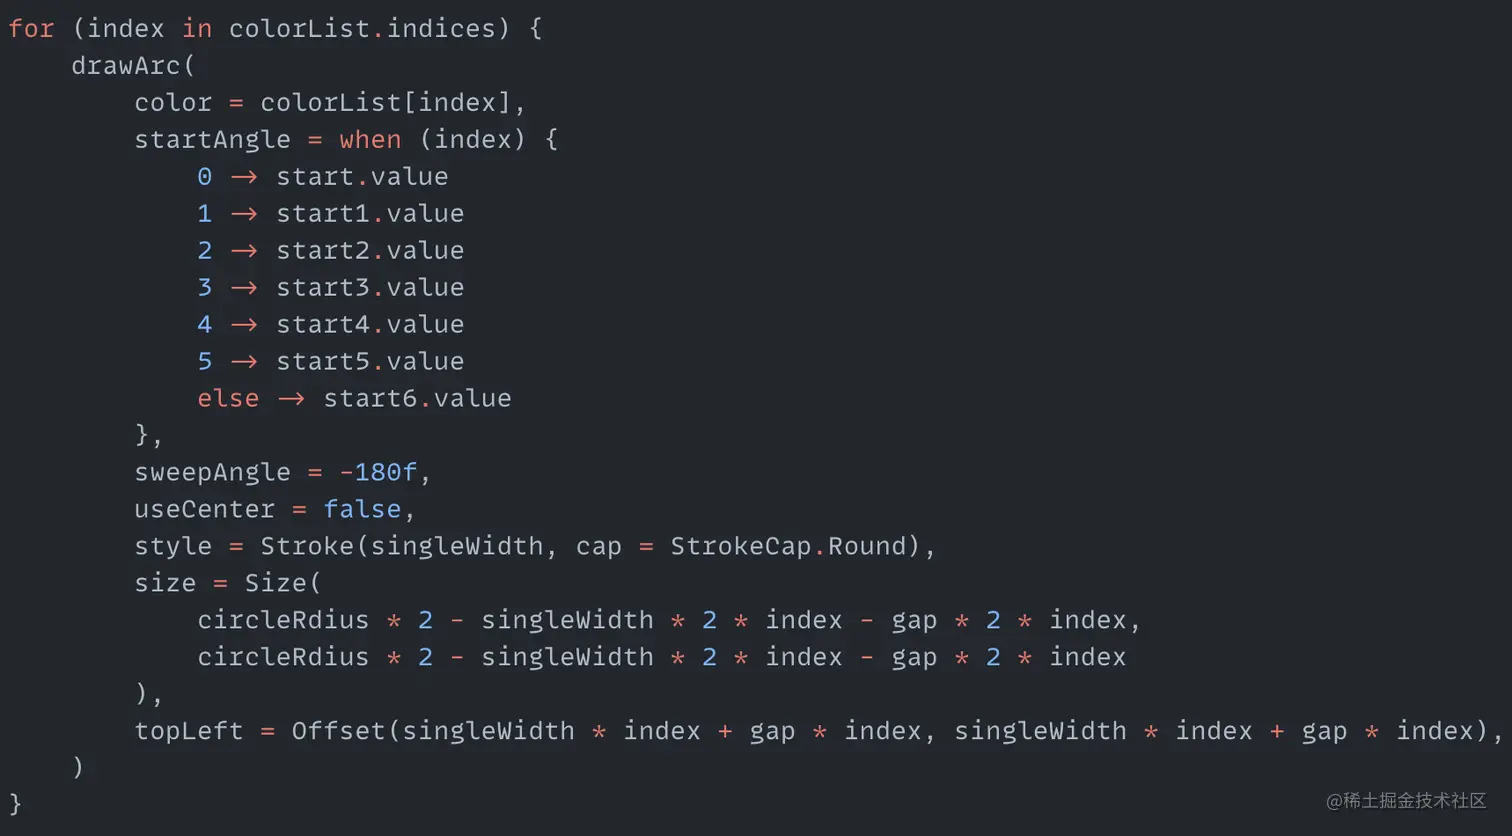The height and width of the screenshot is (836, 1512).
Task: Click the topLeft parameter name
Action: (189, 732)
